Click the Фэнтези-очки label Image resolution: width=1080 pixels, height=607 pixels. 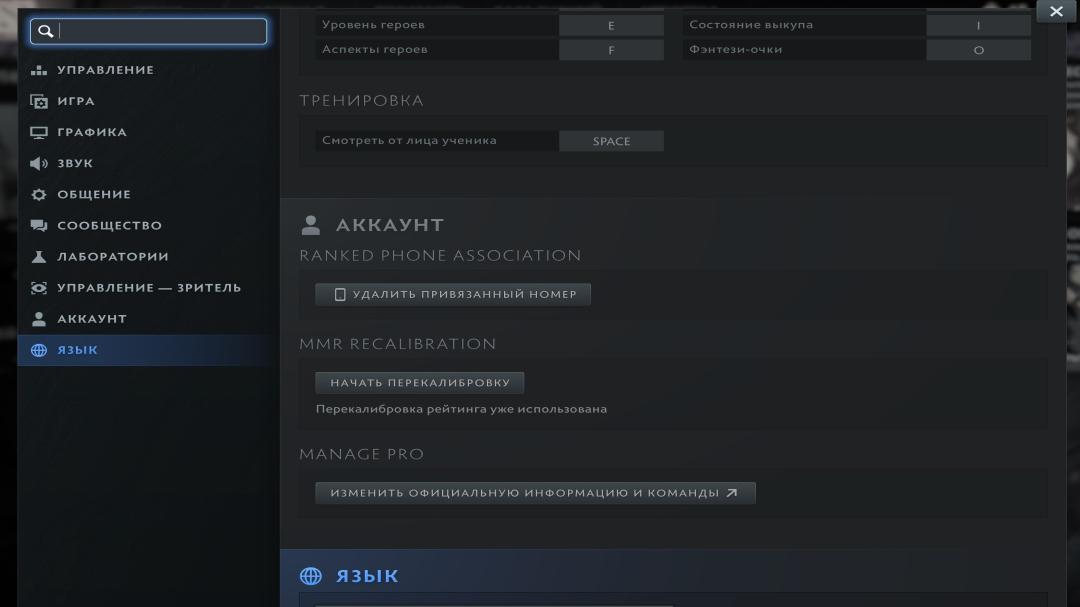tap(736, 50)
